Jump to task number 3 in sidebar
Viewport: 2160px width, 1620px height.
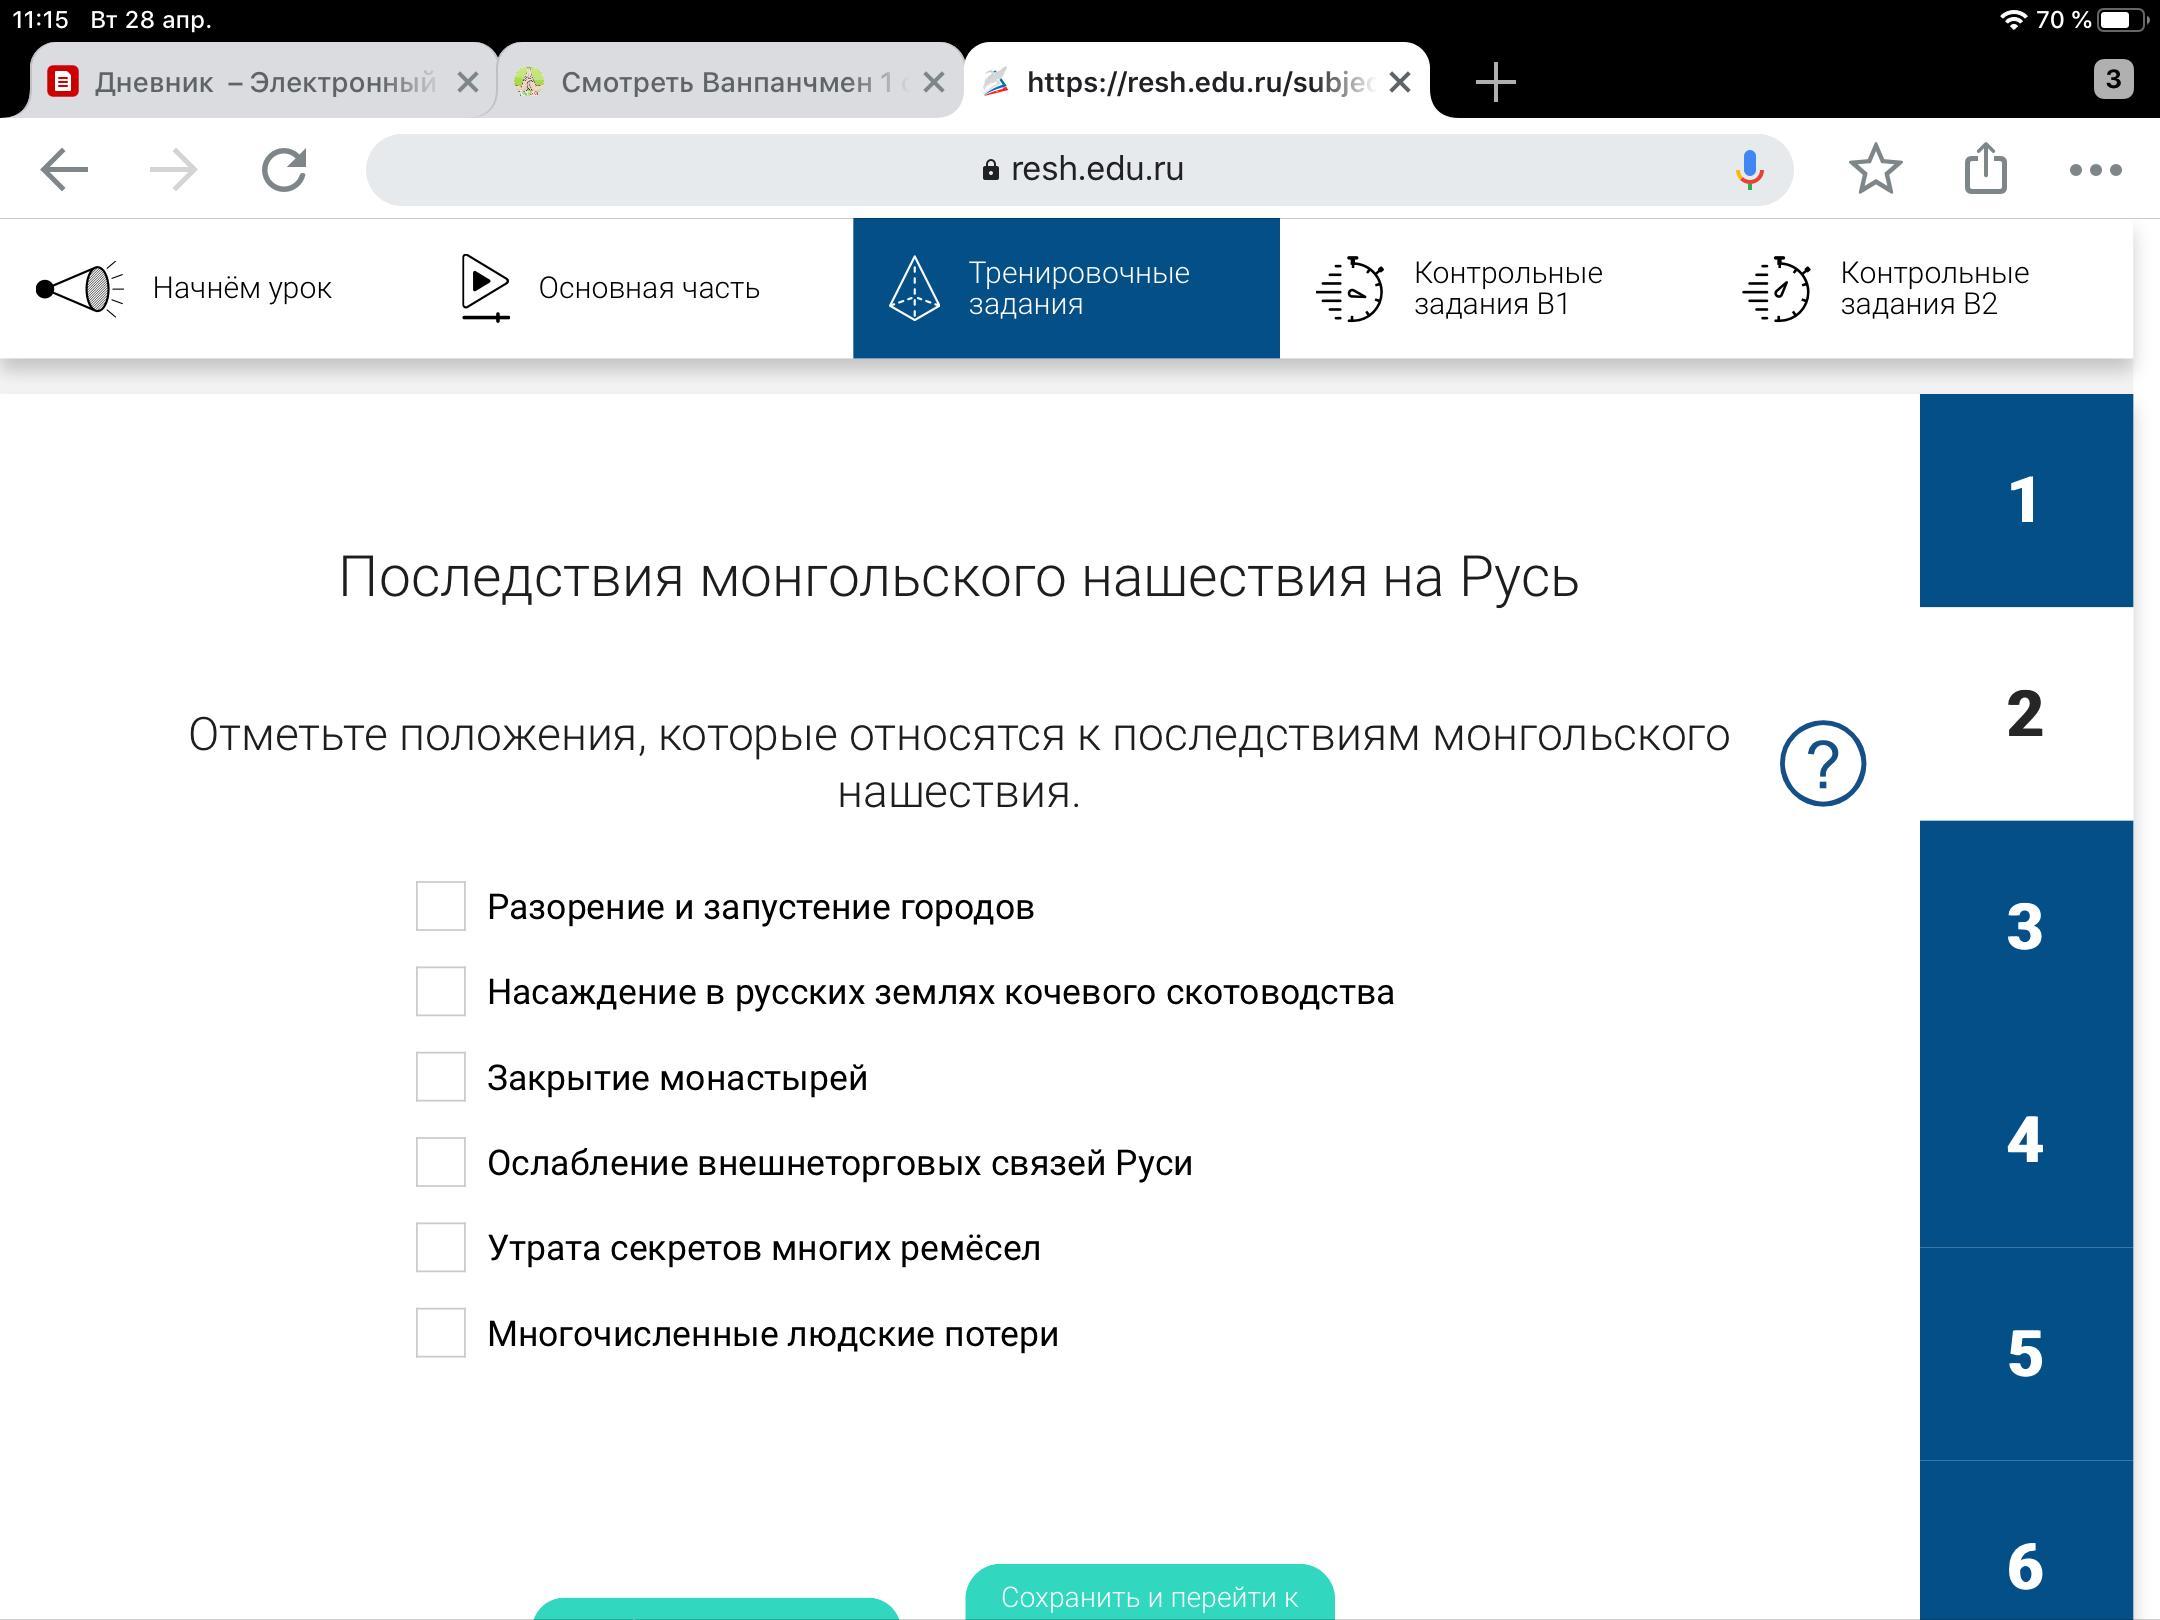(2025, 927)
